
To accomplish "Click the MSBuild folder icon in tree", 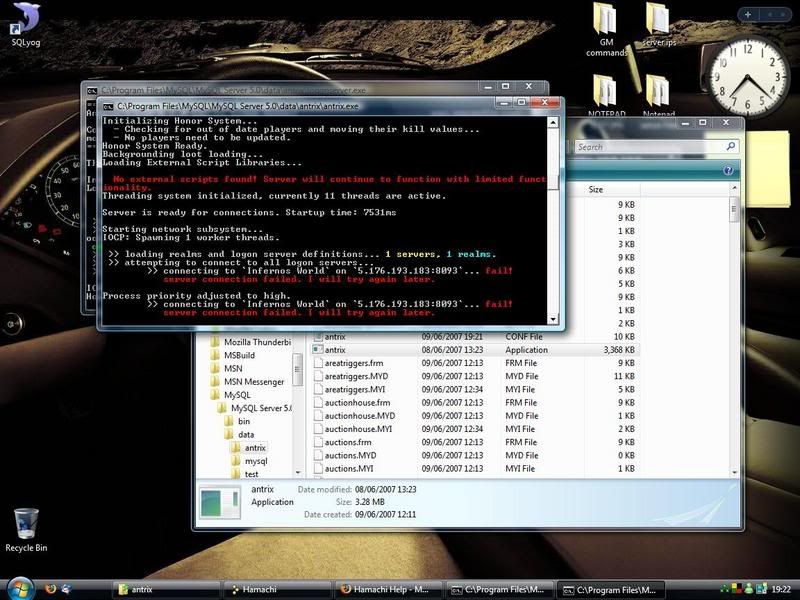I will [x=215, y=355].
